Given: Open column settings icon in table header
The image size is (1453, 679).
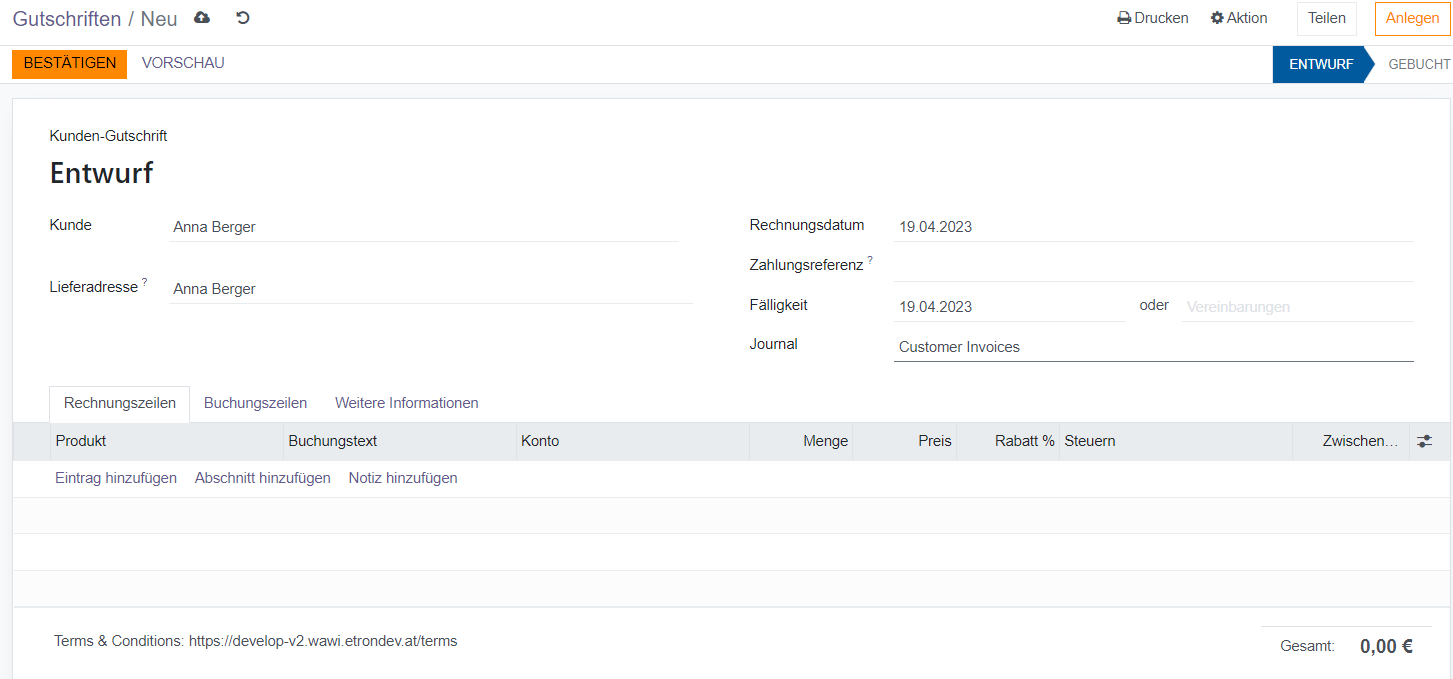Looking at the screenshot, I should (x=1424, y=441).
